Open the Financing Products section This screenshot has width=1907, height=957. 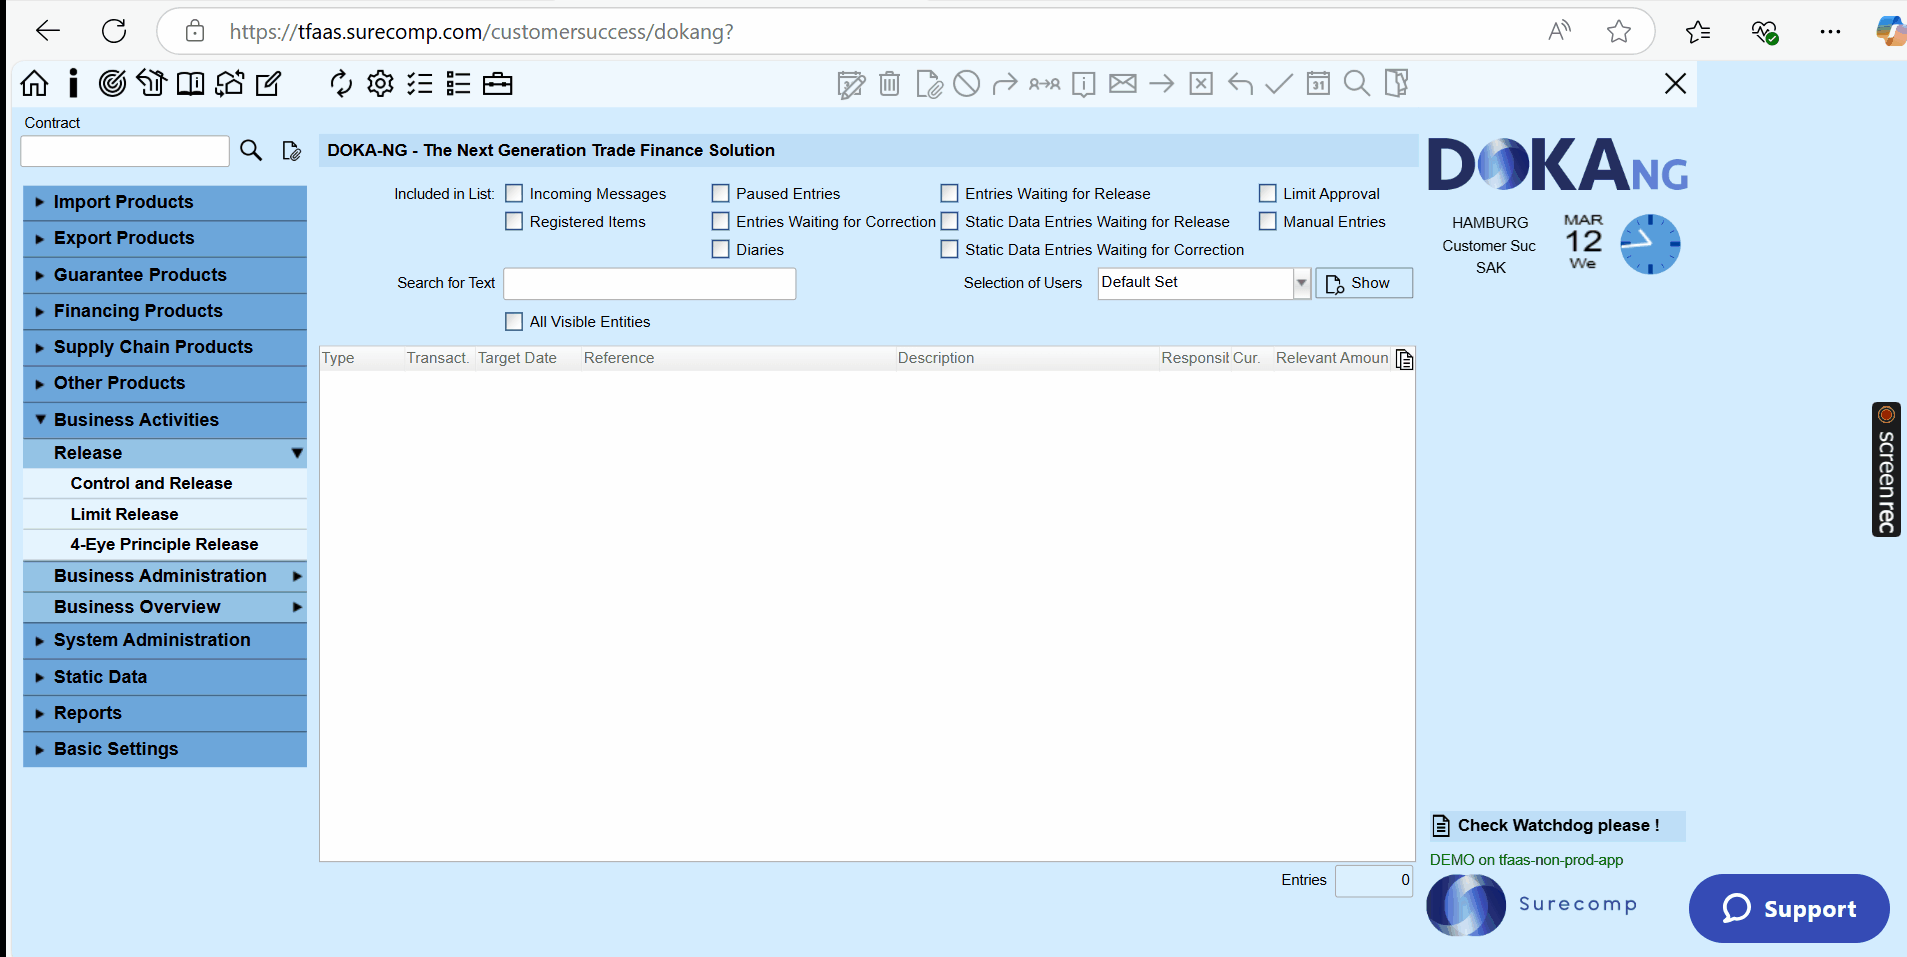[x=165, y=311]
